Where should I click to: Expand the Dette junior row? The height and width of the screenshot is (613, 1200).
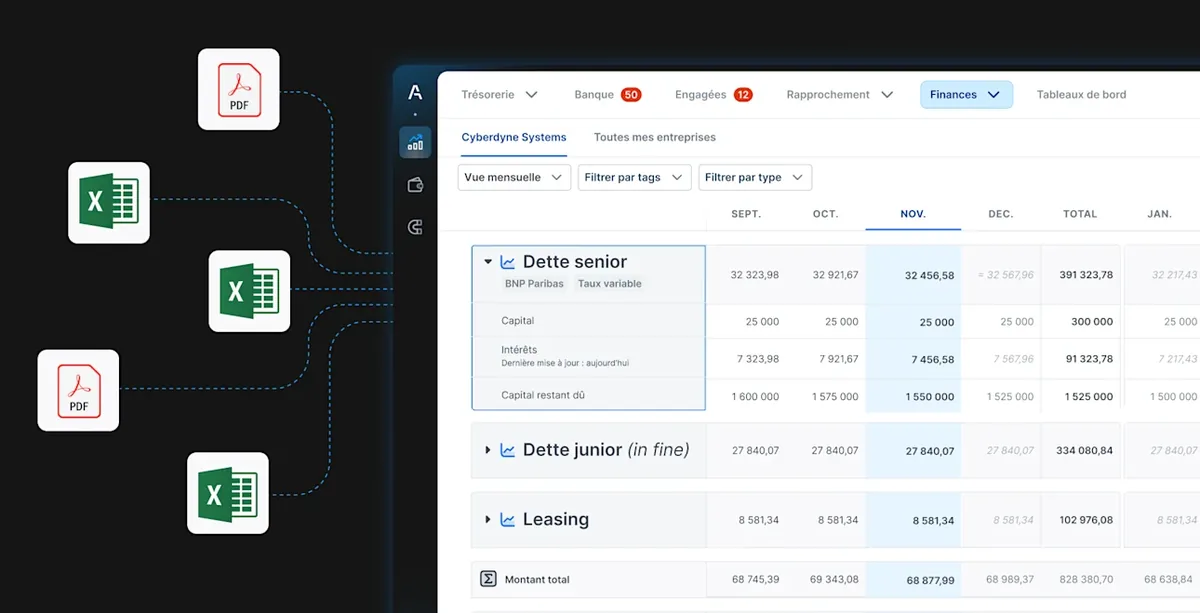click(488, 450)
